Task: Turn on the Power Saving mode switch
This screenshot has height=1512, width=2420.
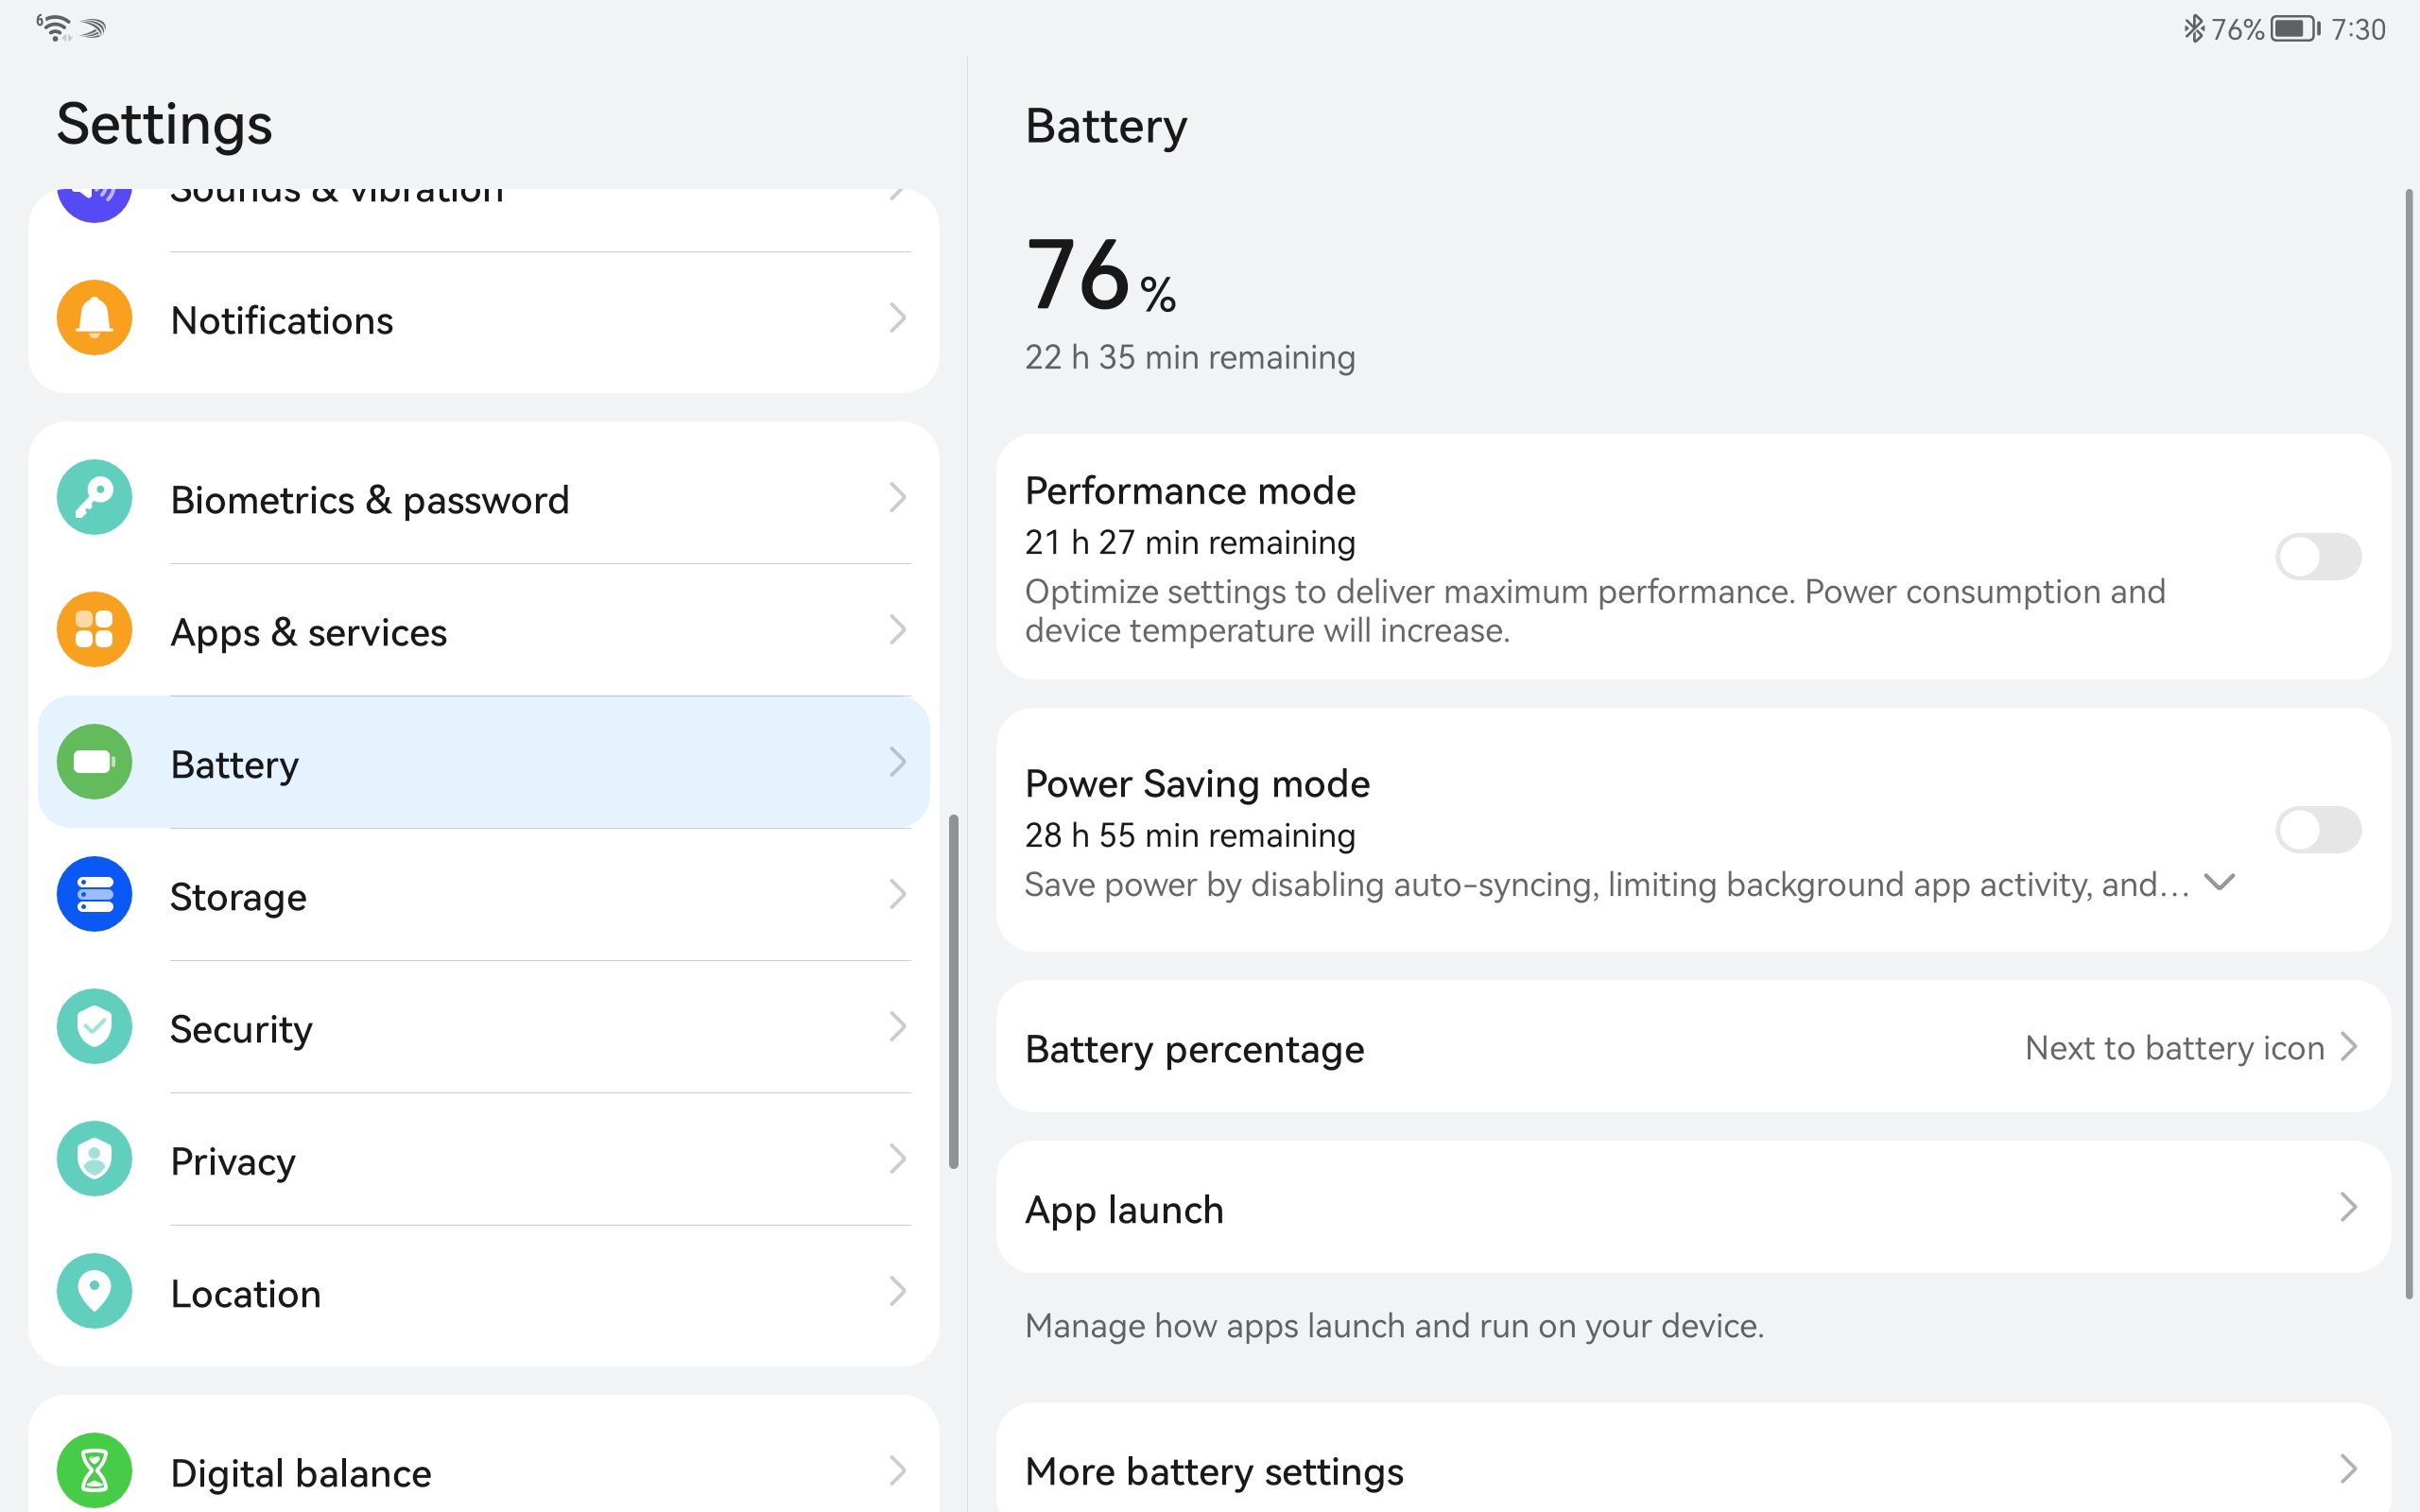Action: point(2318,830)
